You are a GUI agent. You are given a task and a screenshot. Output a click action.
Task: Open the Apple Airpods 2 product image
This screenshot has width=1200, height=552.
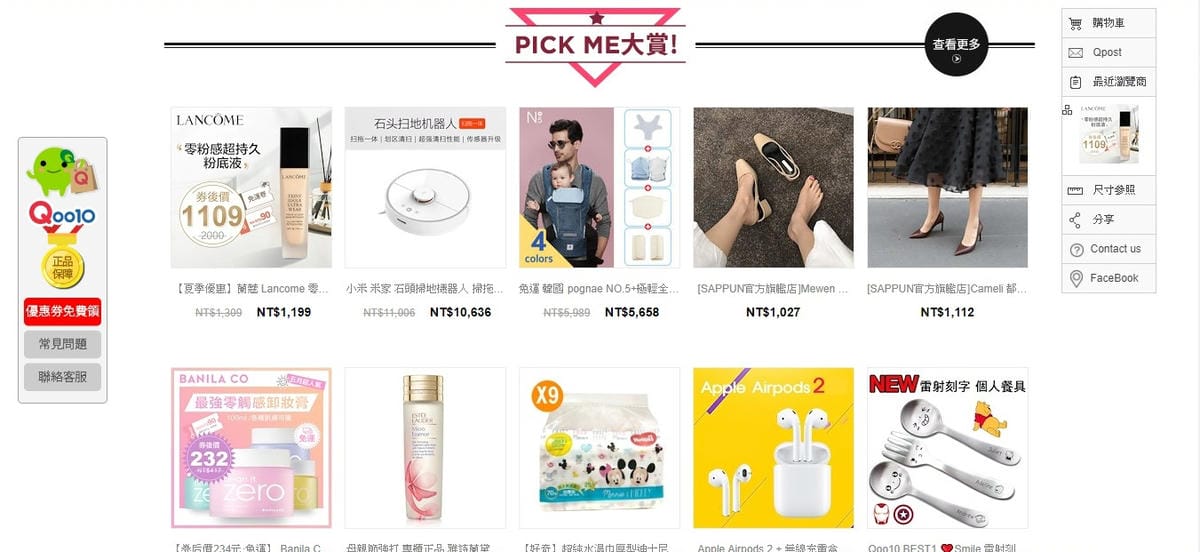point(774,448)
